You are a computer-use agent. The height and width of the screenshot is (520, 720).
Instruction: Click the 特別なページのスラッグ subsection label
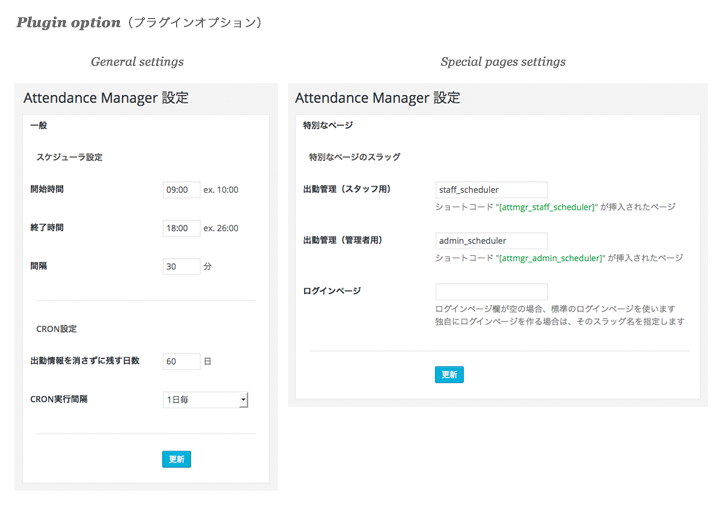click(354, 157)
